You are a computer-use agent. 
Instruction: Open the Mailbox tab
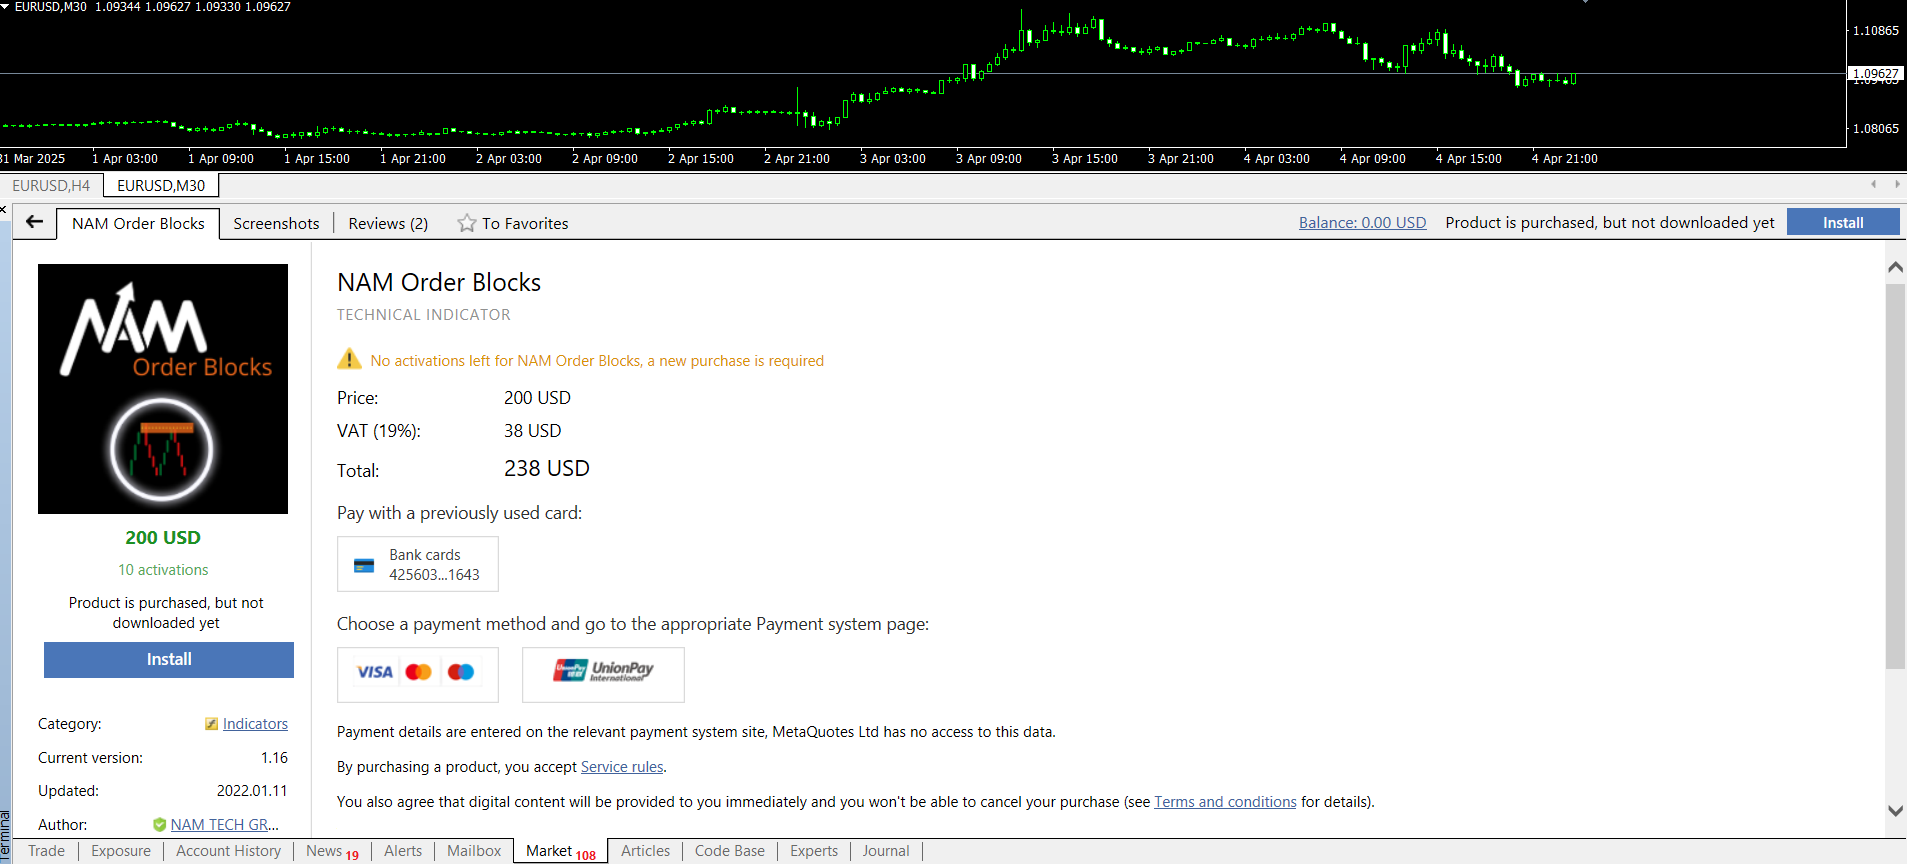pyautogui.click(x=474, y=851)
